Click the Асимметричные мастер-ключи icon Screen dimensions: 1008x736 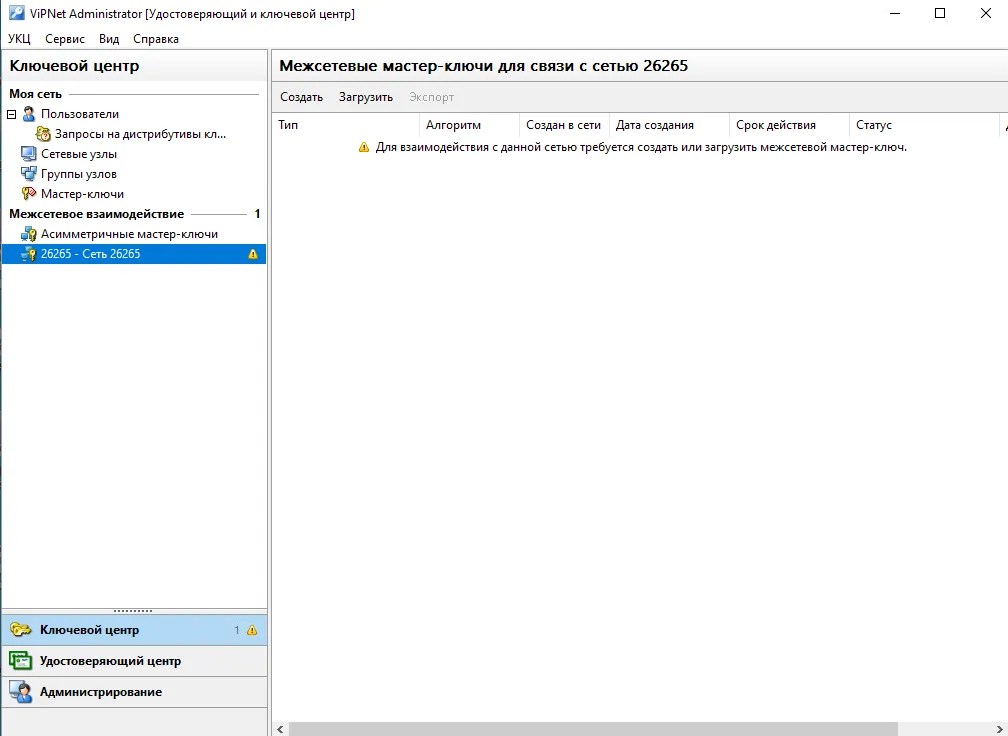tap(29, 234)
